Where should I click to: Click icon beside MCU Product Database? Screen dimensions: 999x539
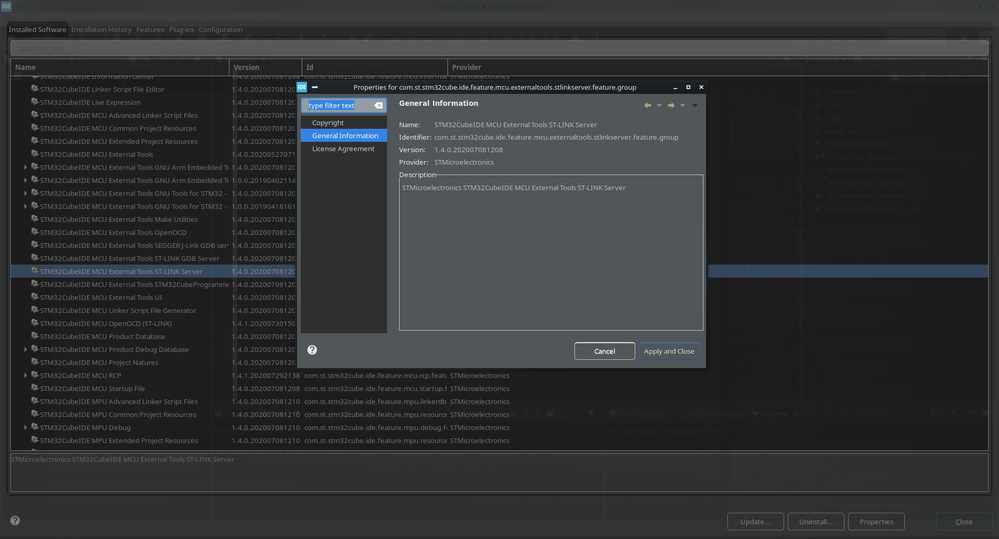tap(35, 336)
